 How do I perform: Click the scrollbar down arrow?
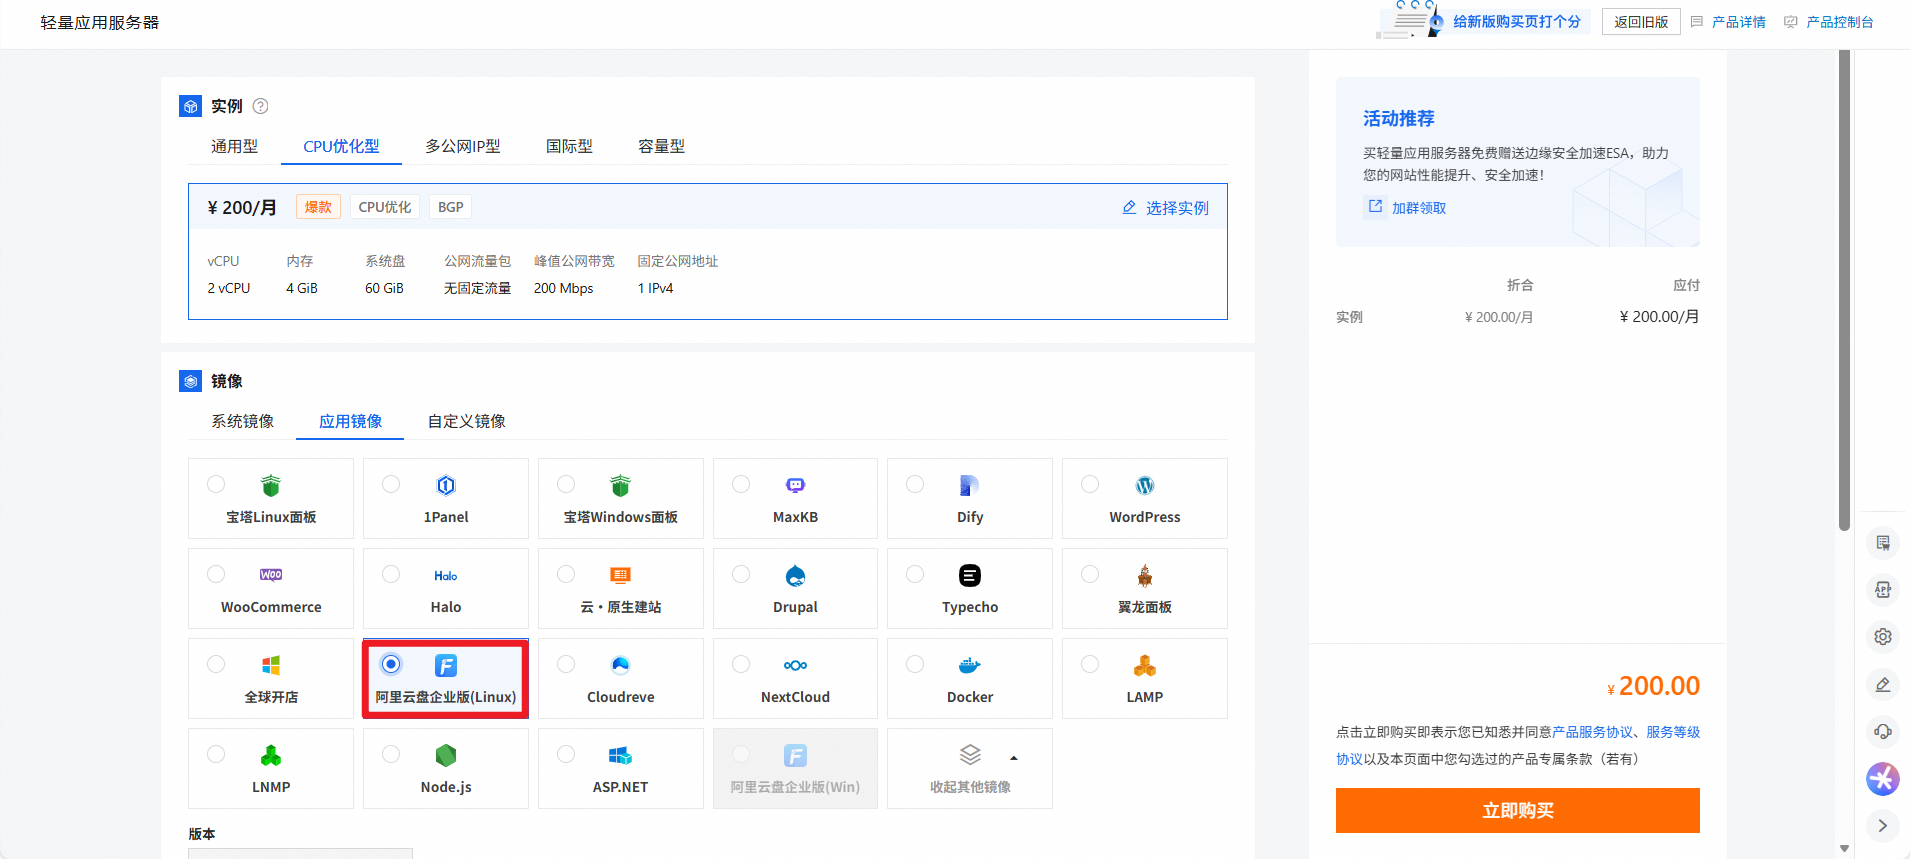tap(1844, 849)
